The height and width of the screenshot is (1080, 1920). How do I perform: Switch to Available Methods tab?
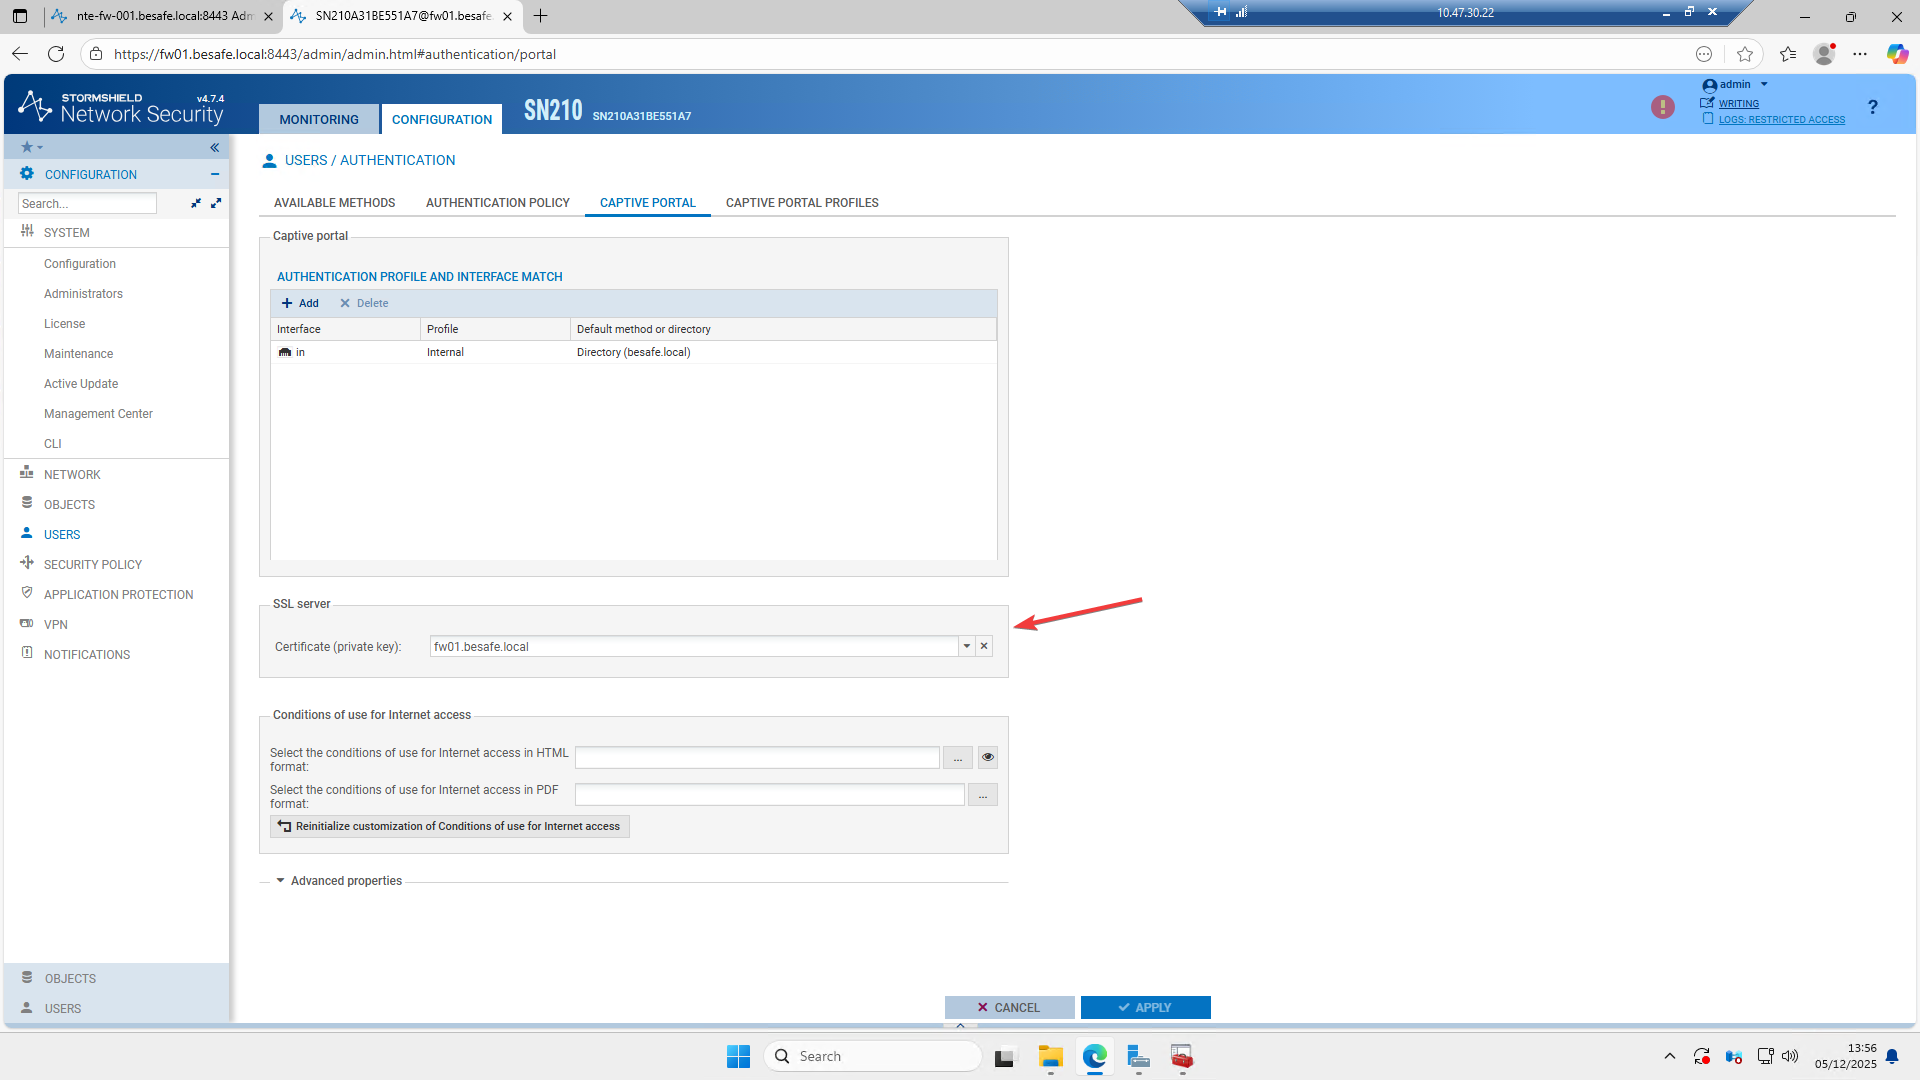(x=334, y=203)
